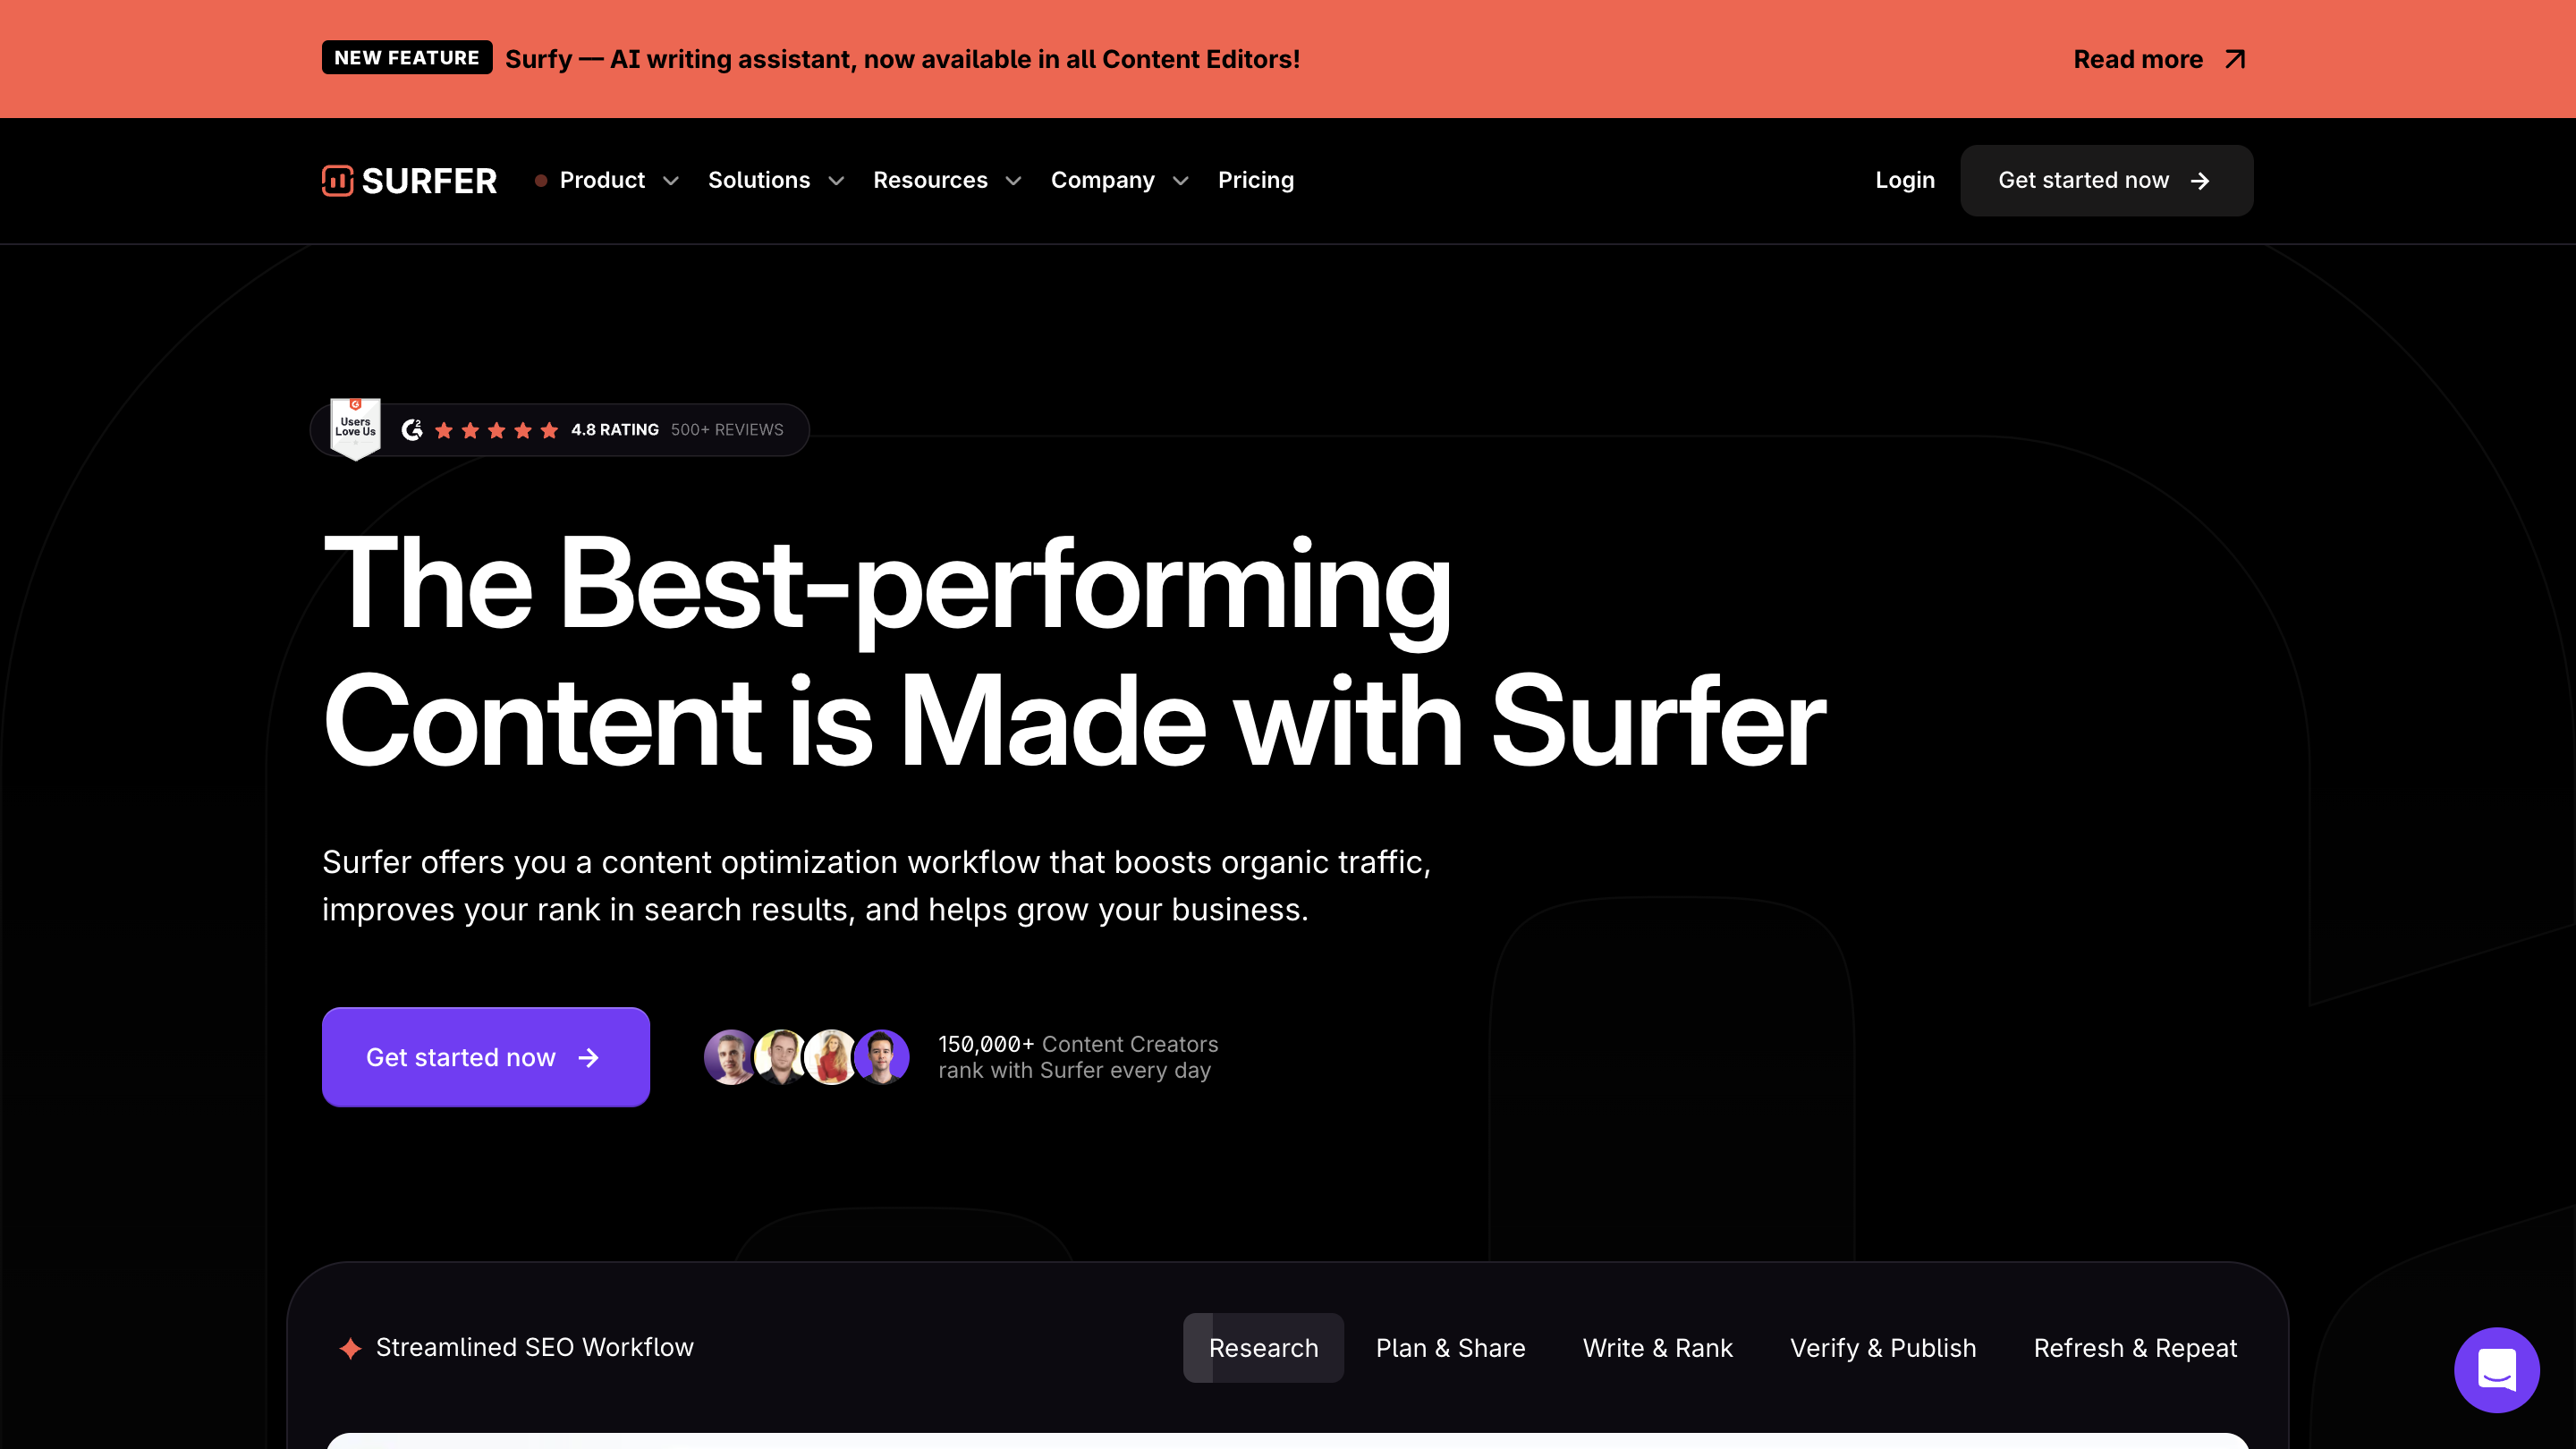
Task: Click the Pricing menu item
Action: coord(1256,179)
